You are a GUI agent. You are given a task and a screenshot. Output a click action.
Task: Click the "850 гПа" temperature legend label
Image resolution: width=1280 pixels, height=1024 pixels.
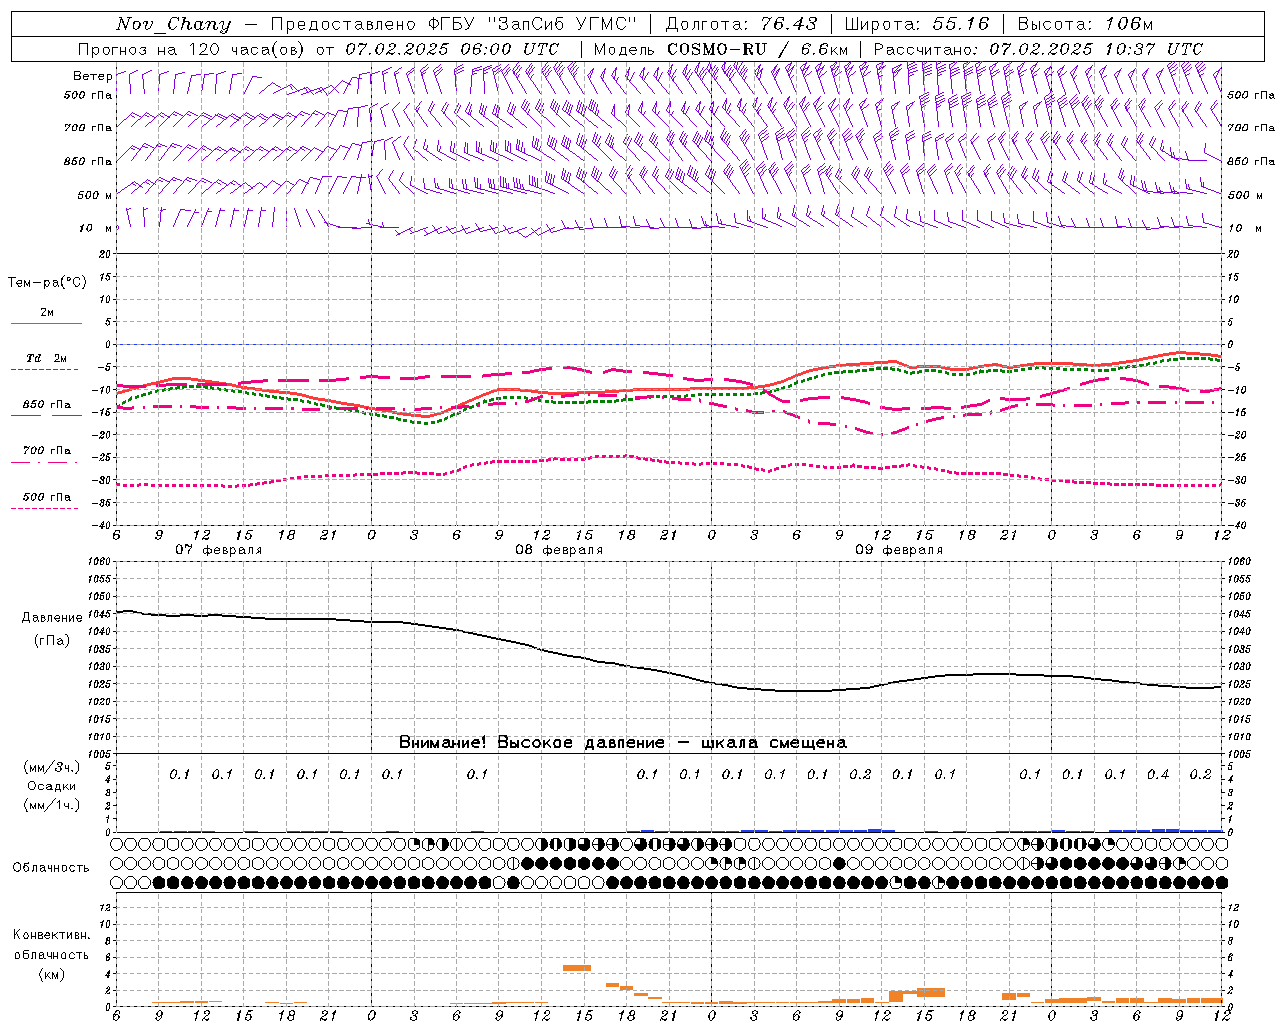pos(46,405)
